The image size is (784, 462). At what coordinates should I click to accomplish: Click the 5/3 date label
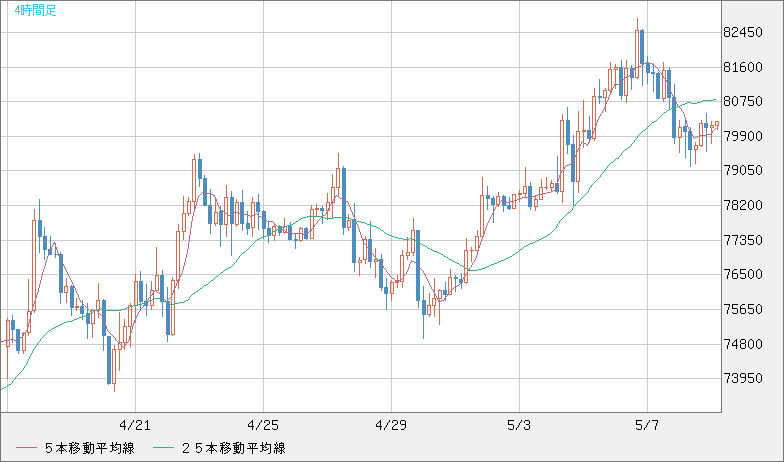click(519, 426)
